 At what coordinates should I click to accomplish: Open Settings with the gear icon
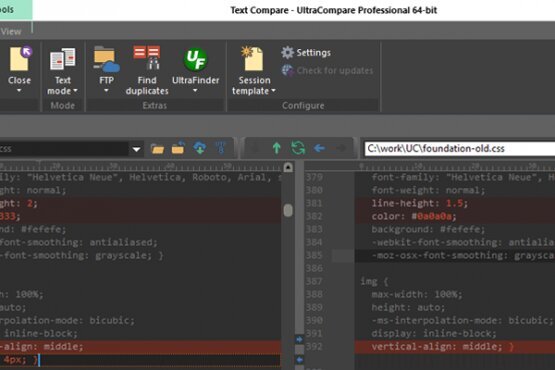[x=306, y=53]
